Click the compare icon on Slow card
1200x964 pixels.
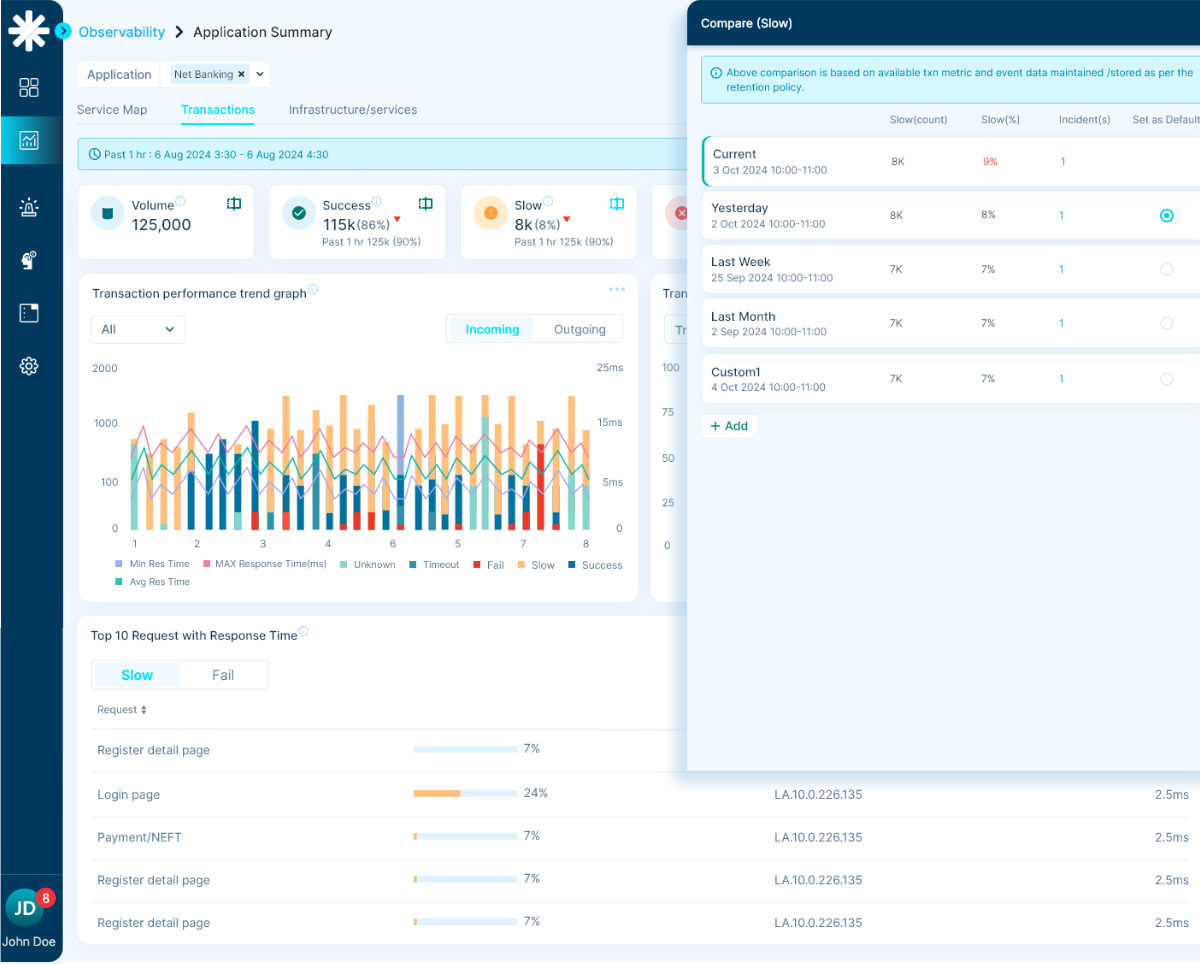[x=617, y=204]
